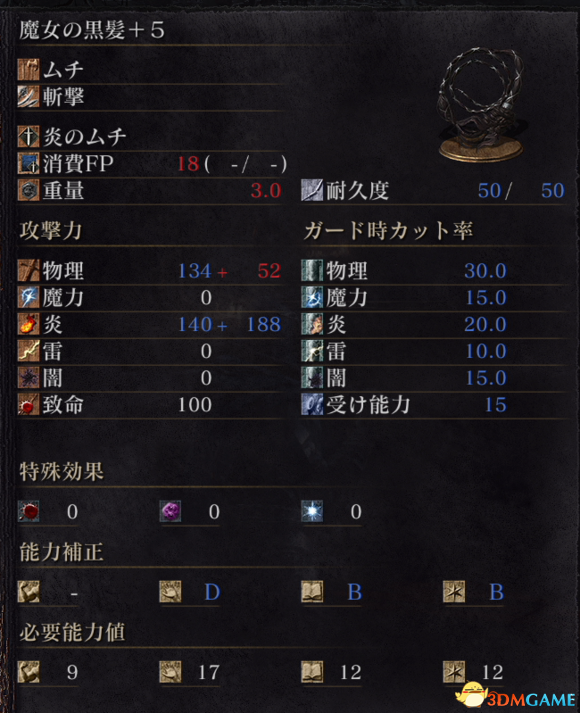The width and height of the screenshot is (580, 713).
Task: Click the 魔女の黒髪+5 item title
Action: (x=91, y=30)
